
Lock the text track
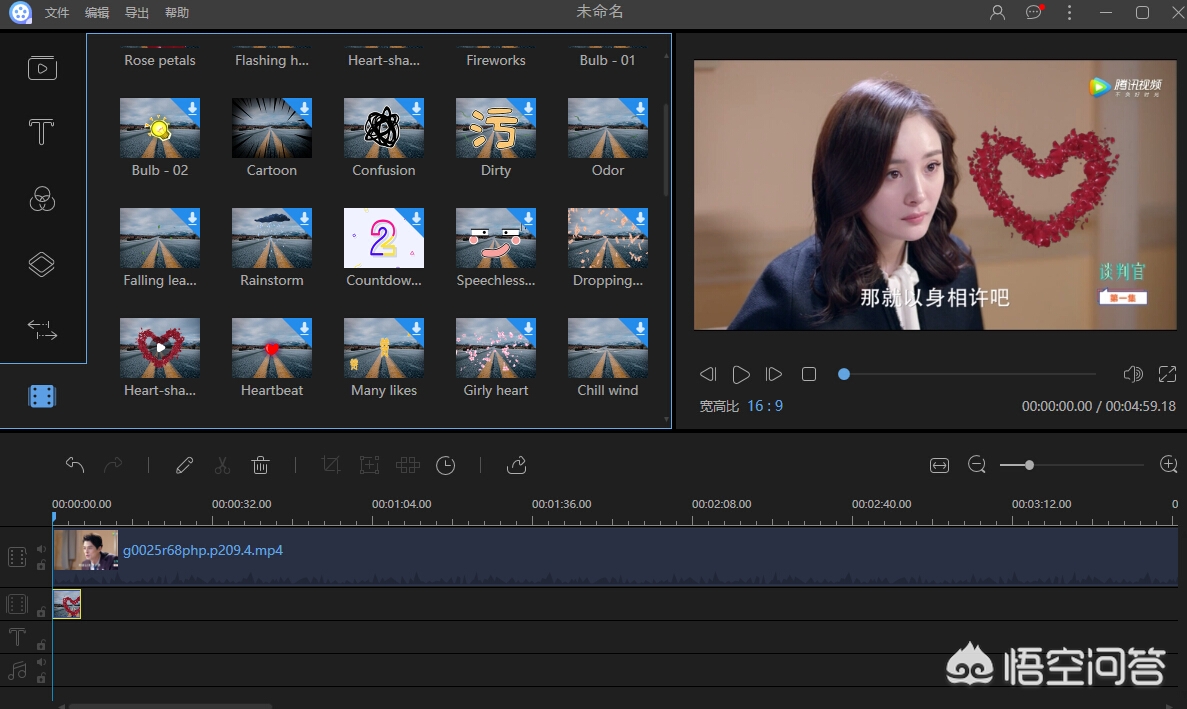click(x=42, y=645)
